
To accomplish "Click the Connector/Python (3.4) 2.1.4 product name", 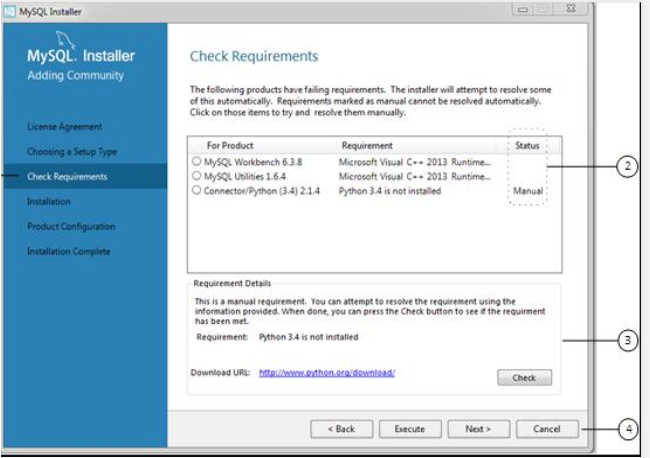I will coord(262,191).
